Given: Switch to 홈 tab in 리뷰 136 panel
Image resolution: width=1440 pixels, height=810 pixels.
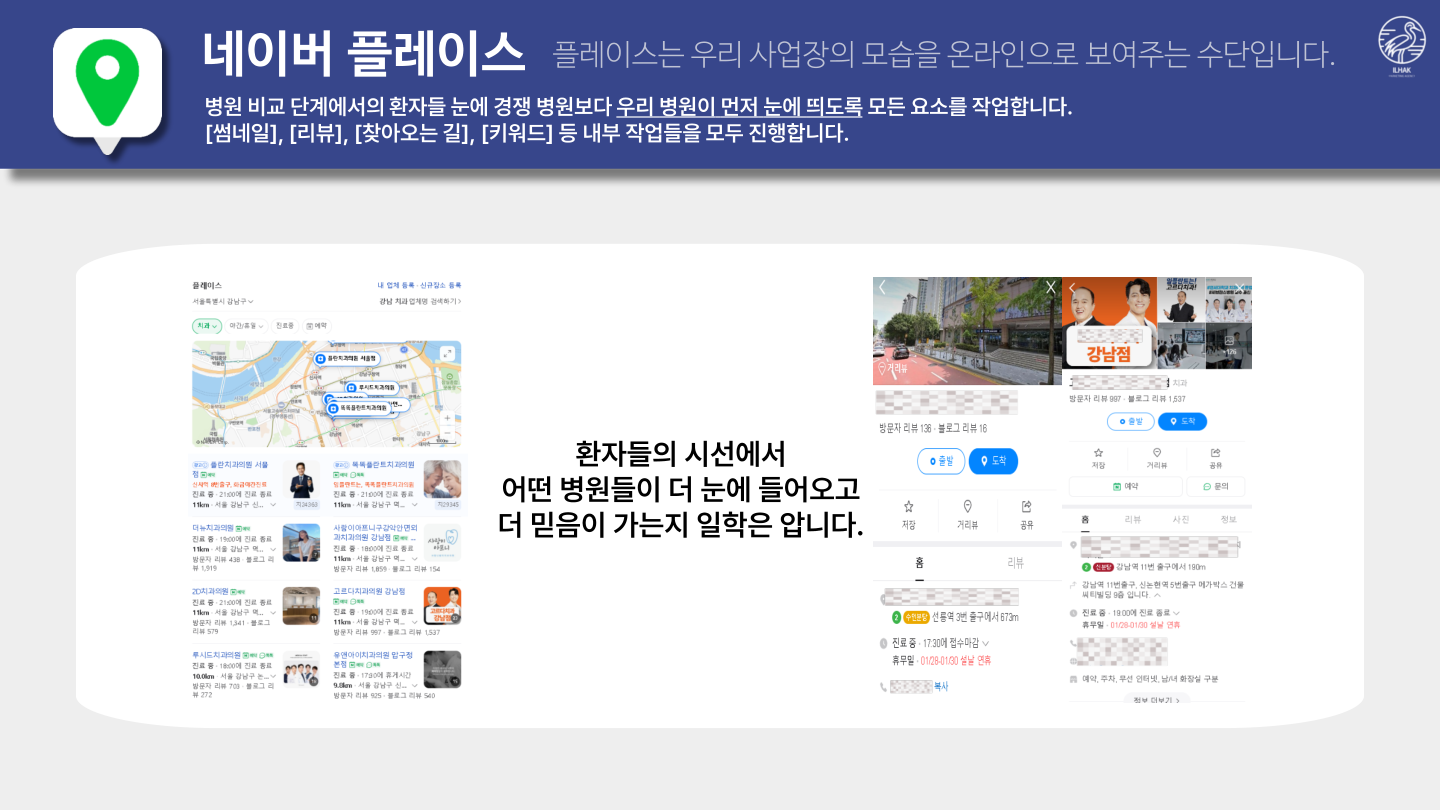Looking at the screenshot, I should [919, 563].
